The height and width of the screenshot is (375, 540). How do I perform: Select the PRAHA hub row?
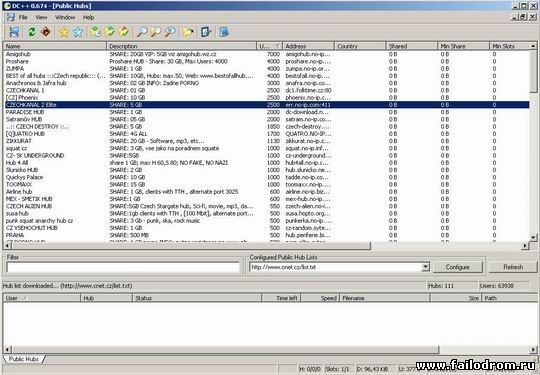[266, 235]
